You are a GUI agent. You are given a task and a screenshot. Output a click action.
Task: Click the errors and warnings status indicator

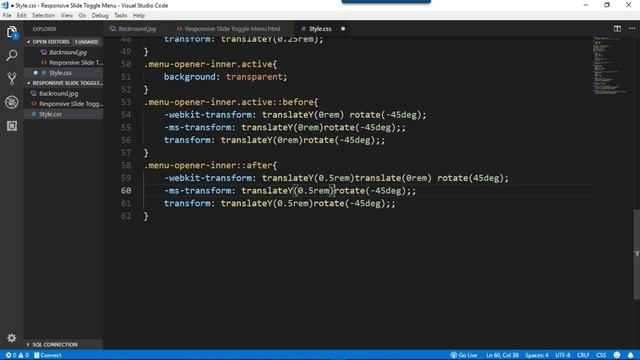[x=17, y=355]
